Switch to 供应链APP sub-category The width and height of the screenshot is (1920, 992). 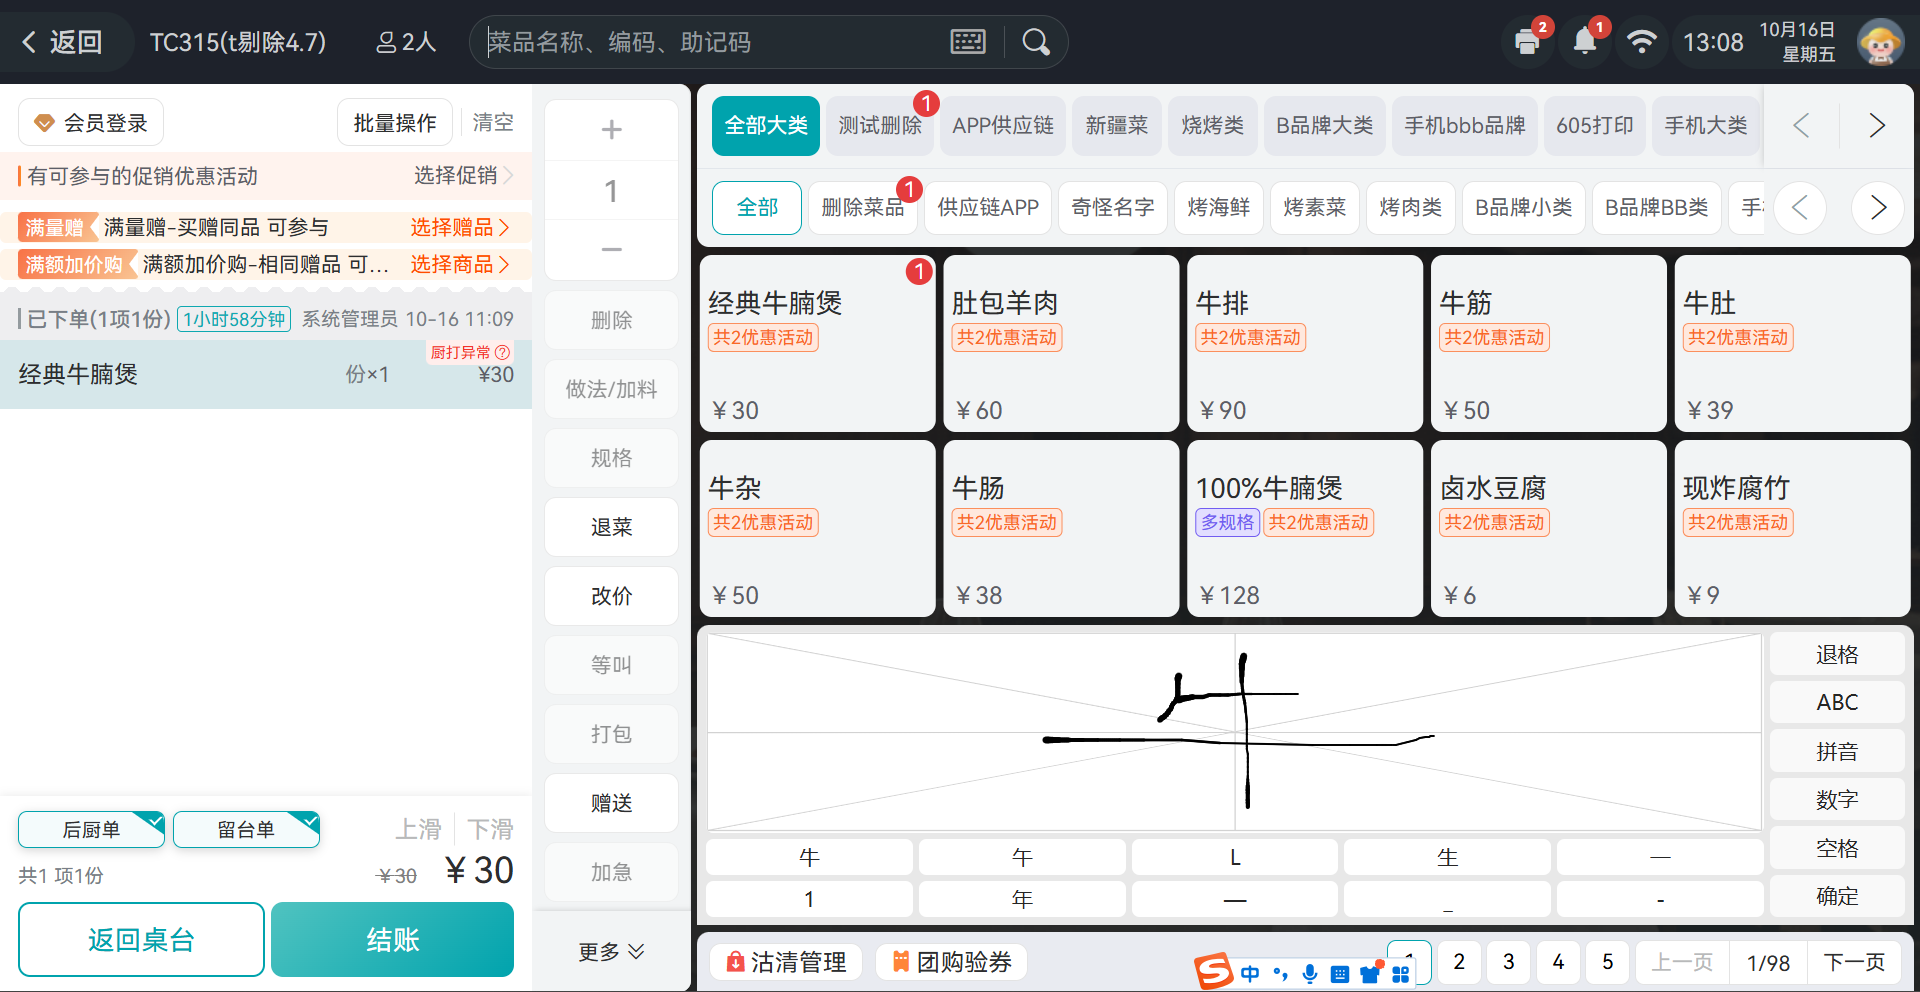(x=988, y=208)
